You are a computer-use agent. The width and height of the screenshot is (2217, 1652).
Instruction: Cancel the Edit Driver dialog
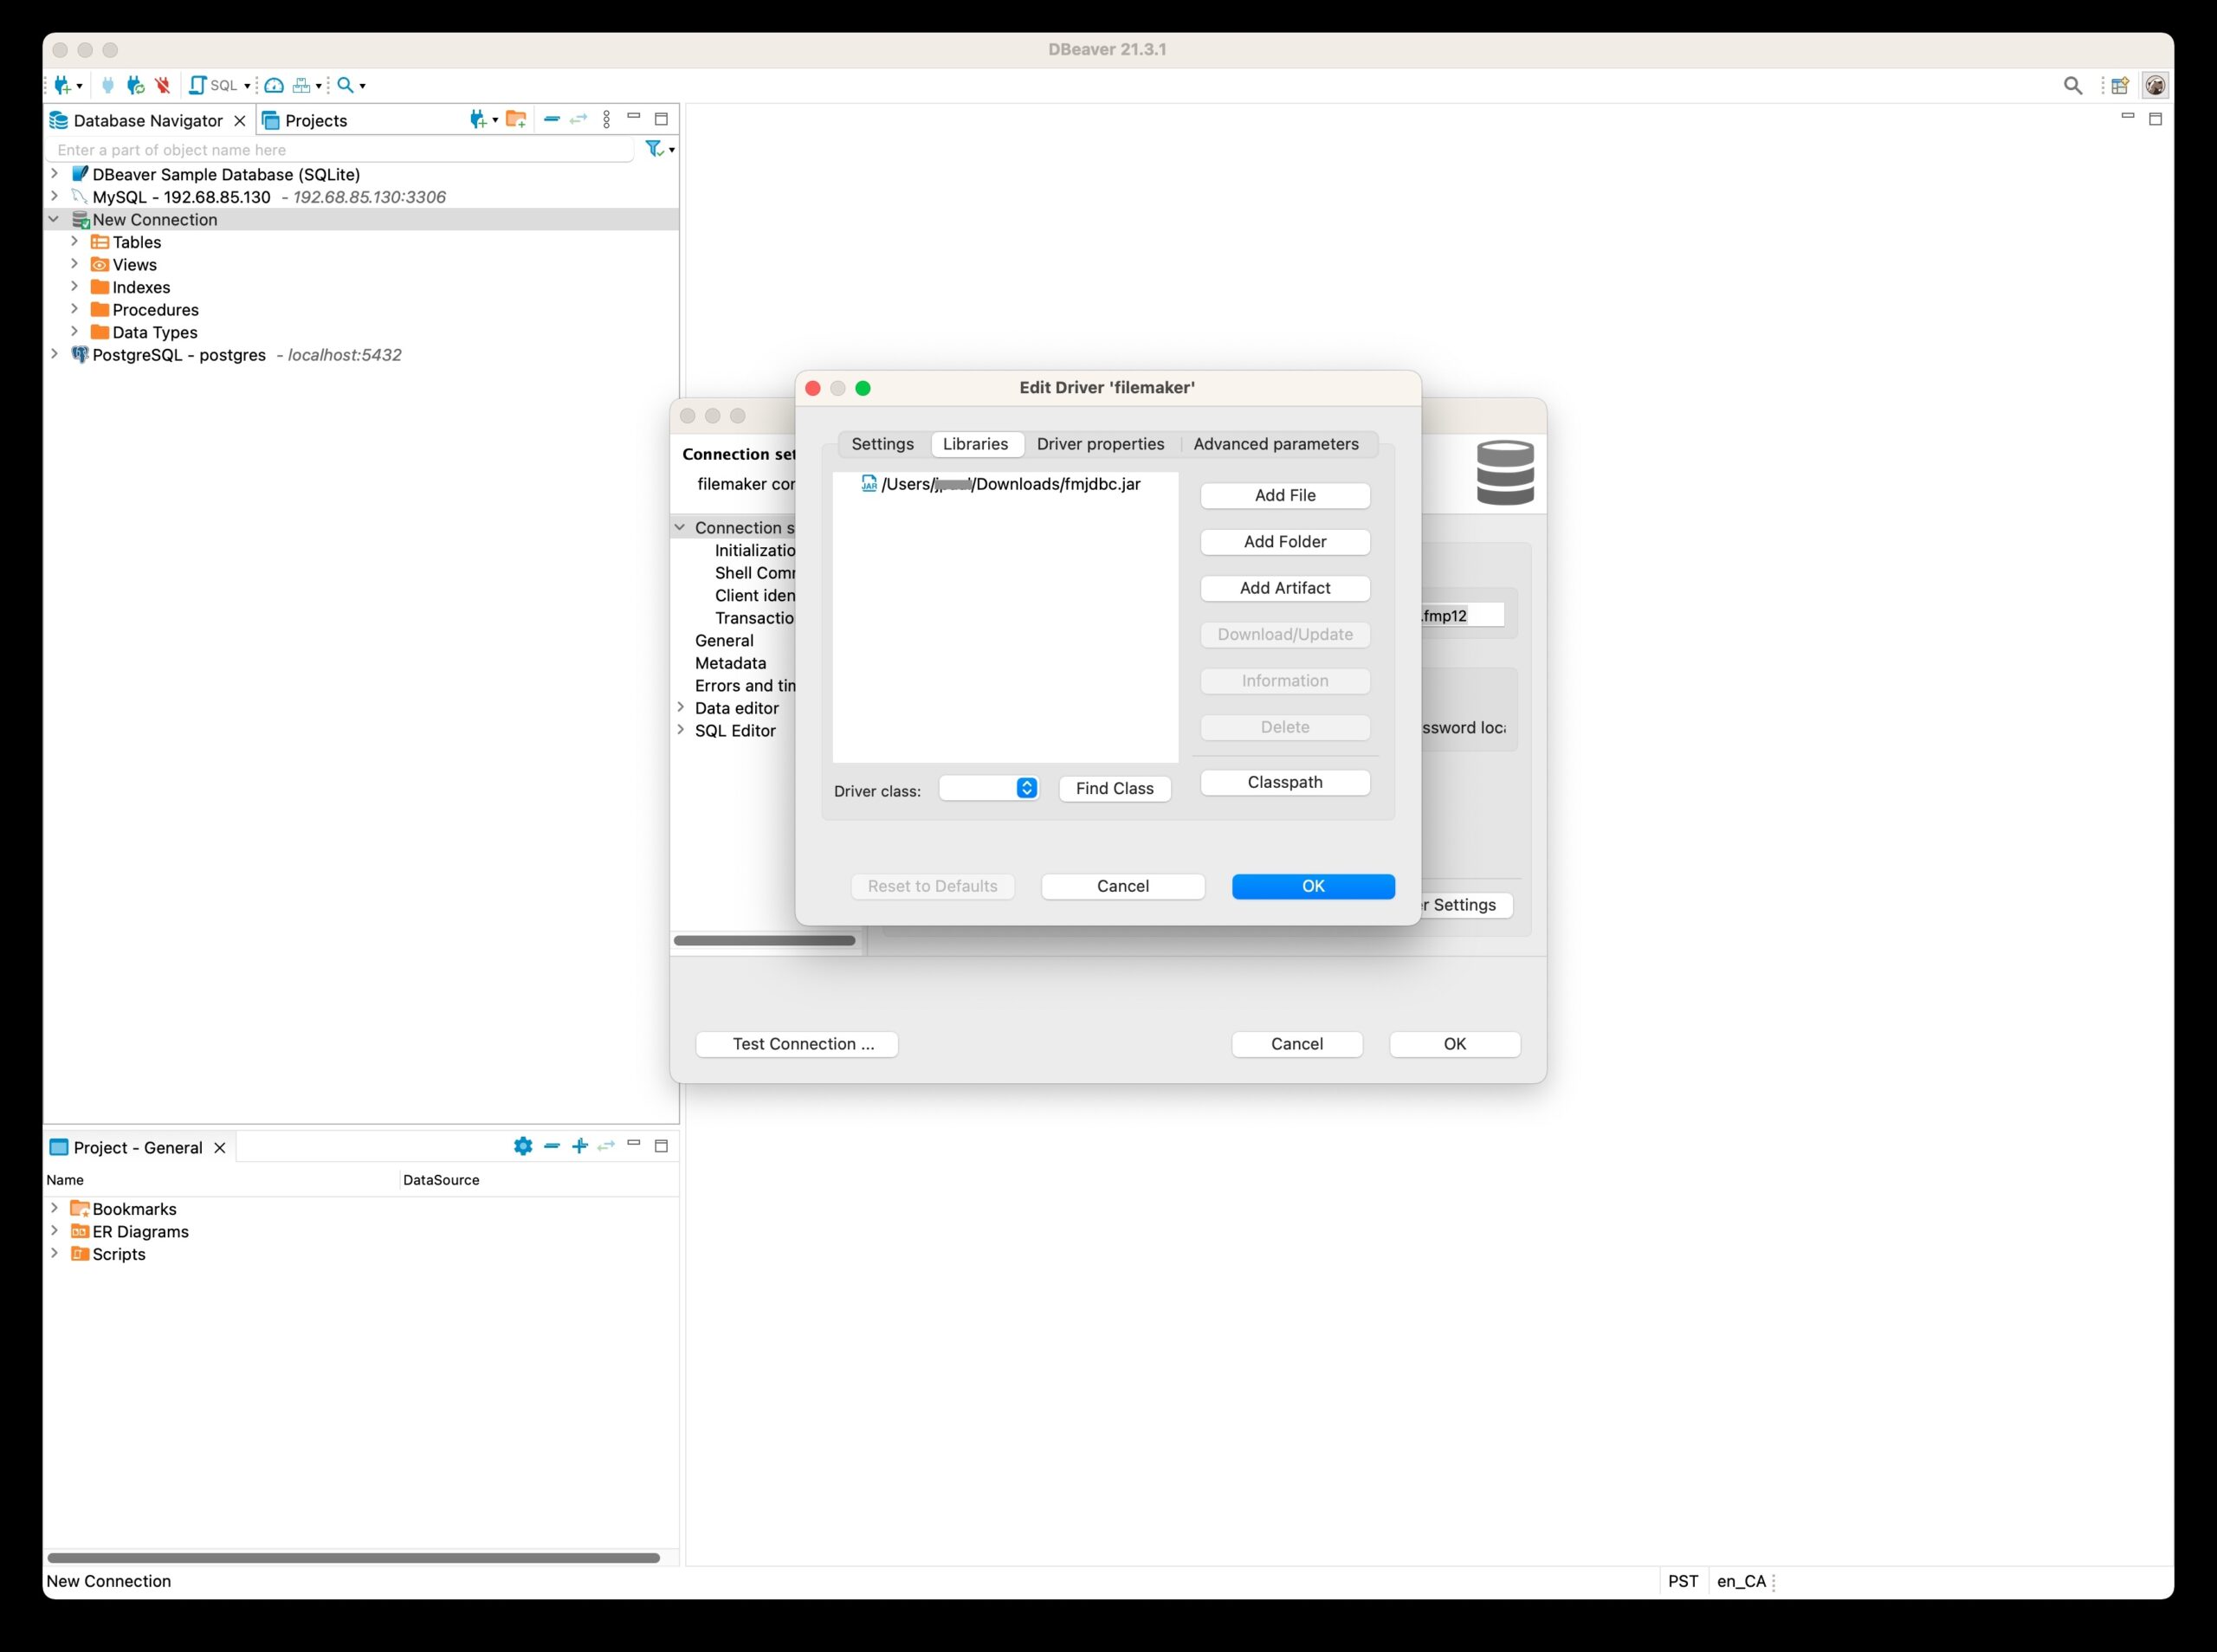pos(1123,886)
